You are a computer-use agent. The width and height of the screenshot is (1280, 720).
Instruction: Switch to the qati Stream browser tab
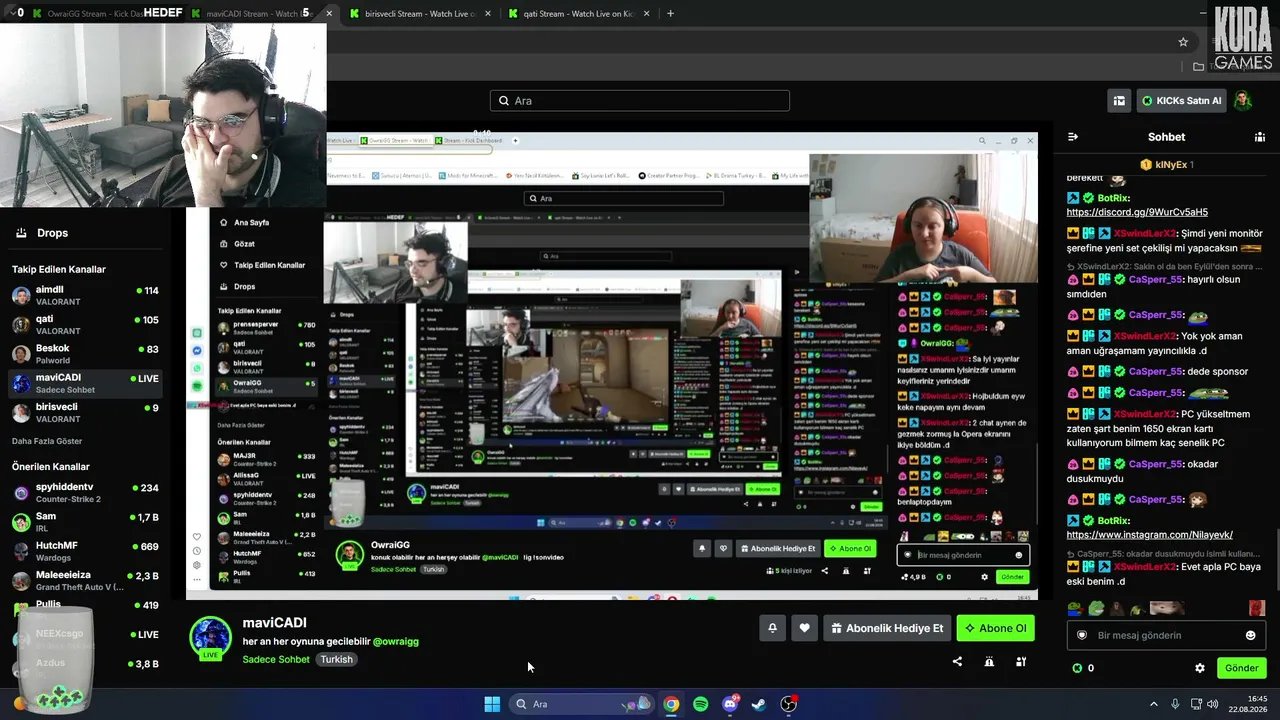[x=579, y=14]
